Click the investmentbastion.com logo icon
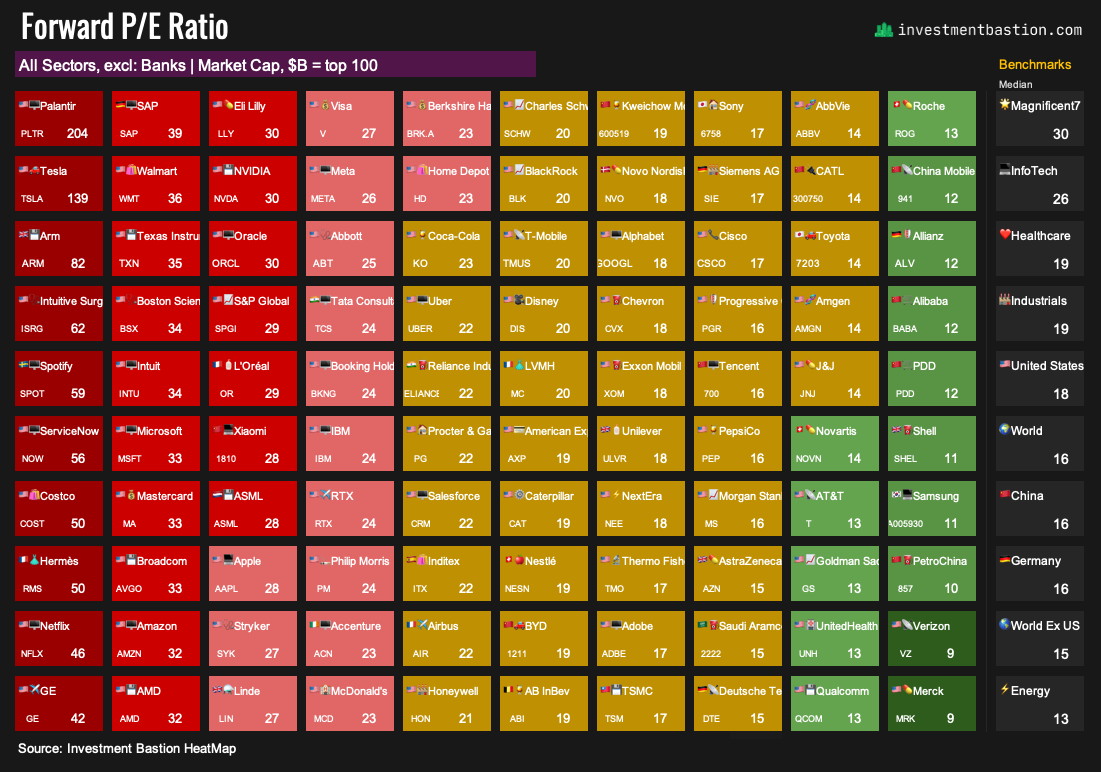 tap(883, 30)
